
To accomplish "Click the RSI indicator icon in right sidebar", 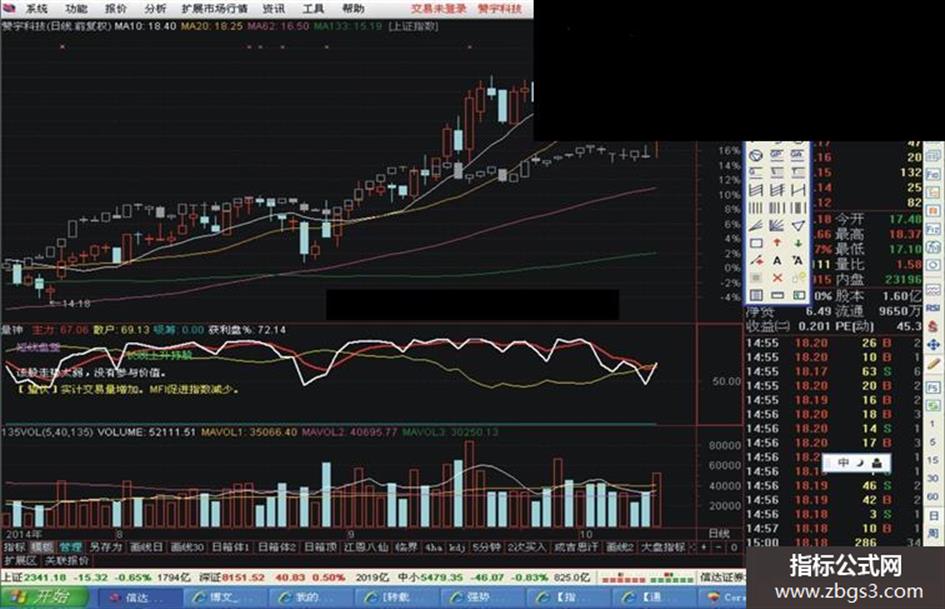I will coord(934,308).
